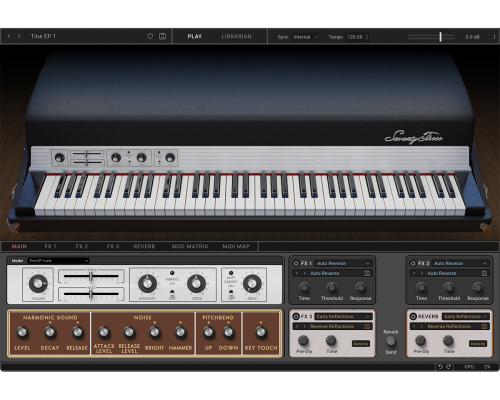The width and height of the screenshot is (500, 400).
Task: Save the FX 1 Auto Reverse preset
Action: pos(367,273)
